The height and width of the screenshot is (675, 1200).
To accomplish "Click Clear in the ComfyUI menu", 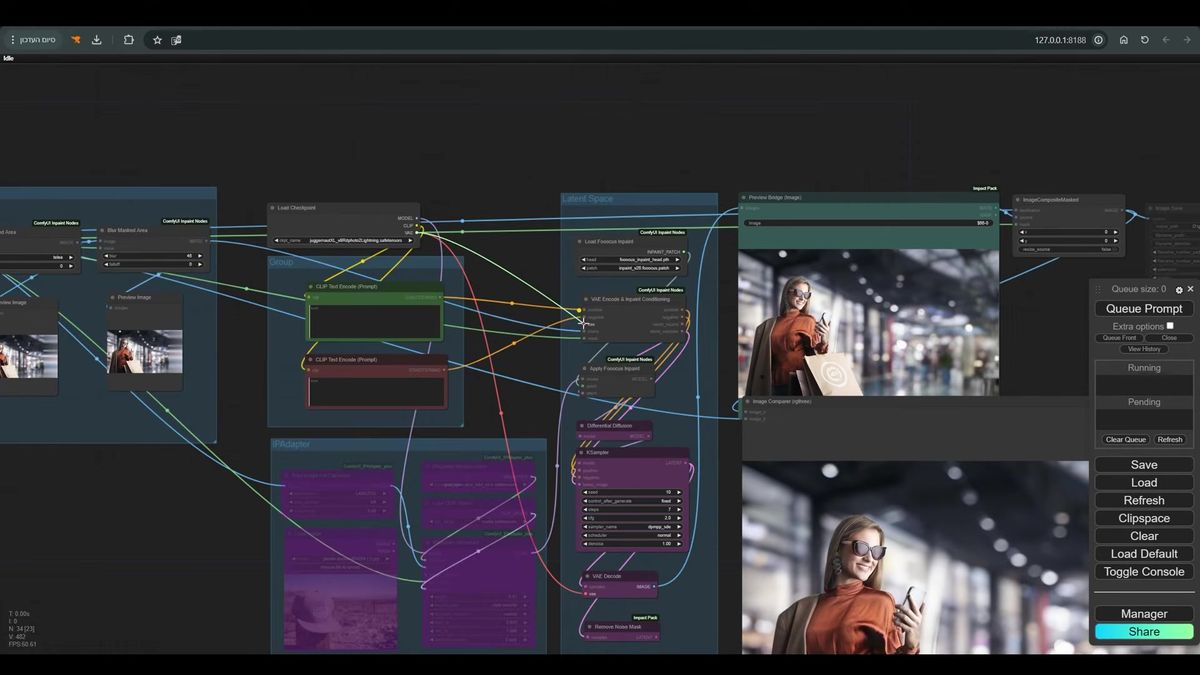I will (x=1144, y=536).
